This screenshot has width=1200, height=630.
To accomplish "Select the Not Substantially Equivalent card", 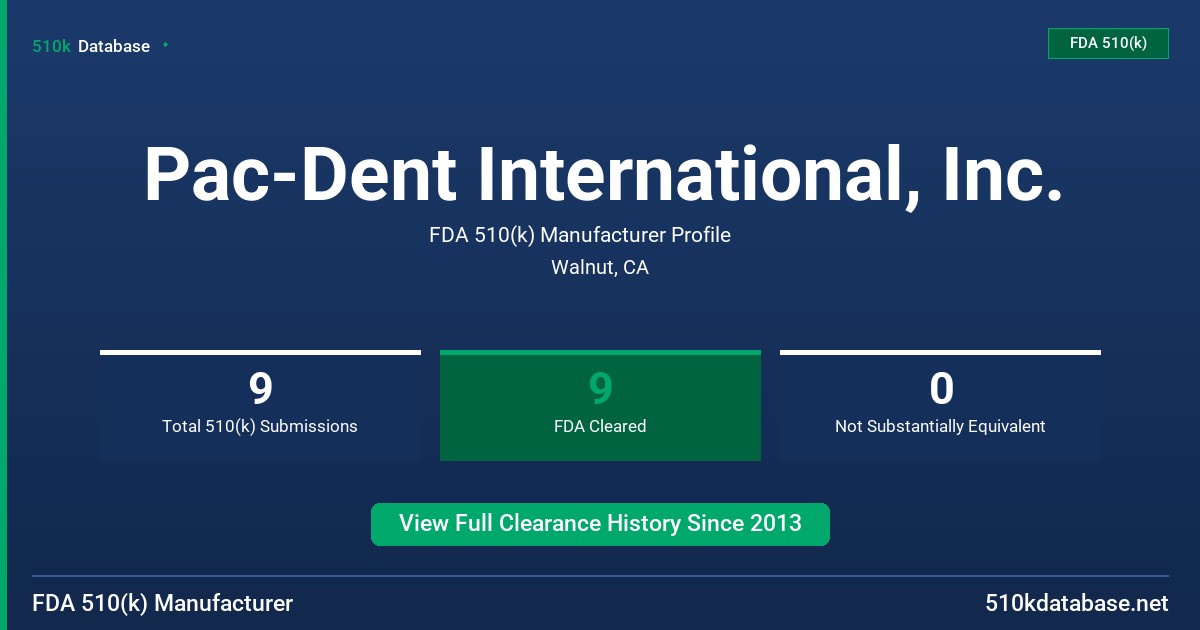I will [x=940, y=405].
